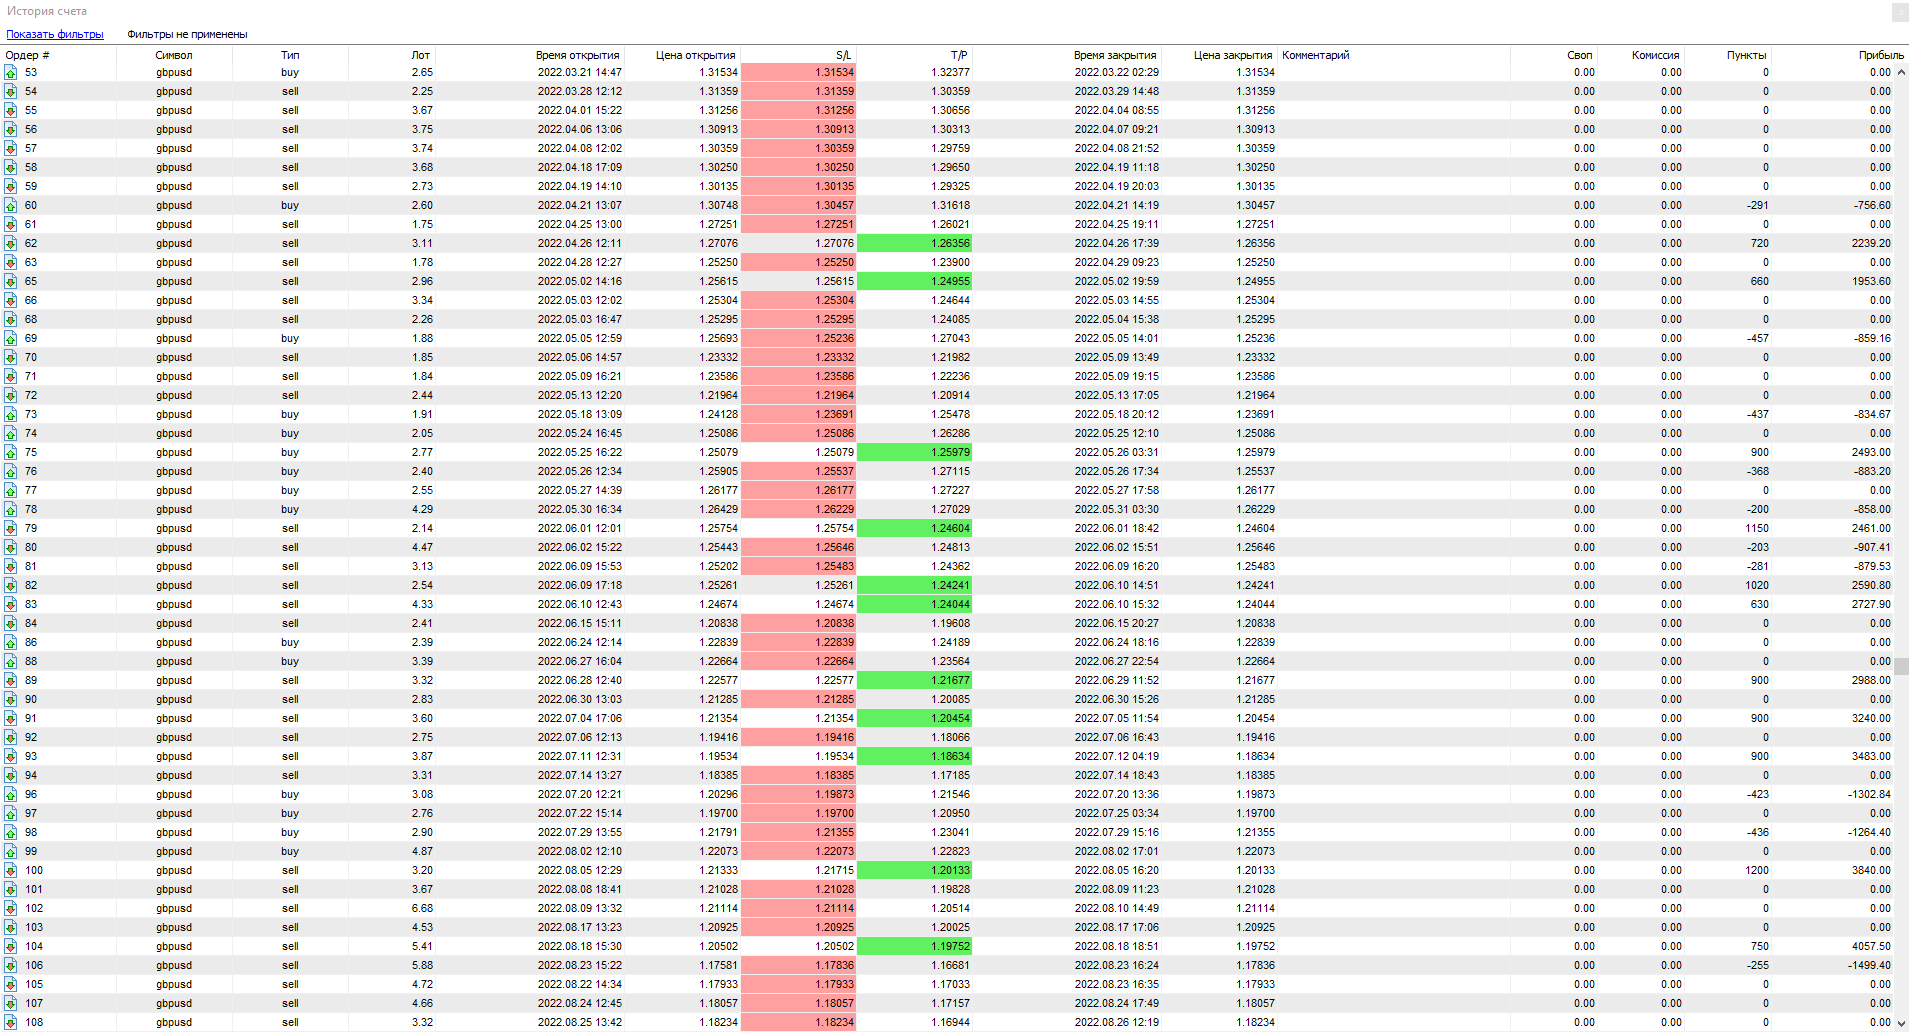This screenshot has height=1033, width=1909.
Task: Select the buy icon of order 60
Action: 11,205
